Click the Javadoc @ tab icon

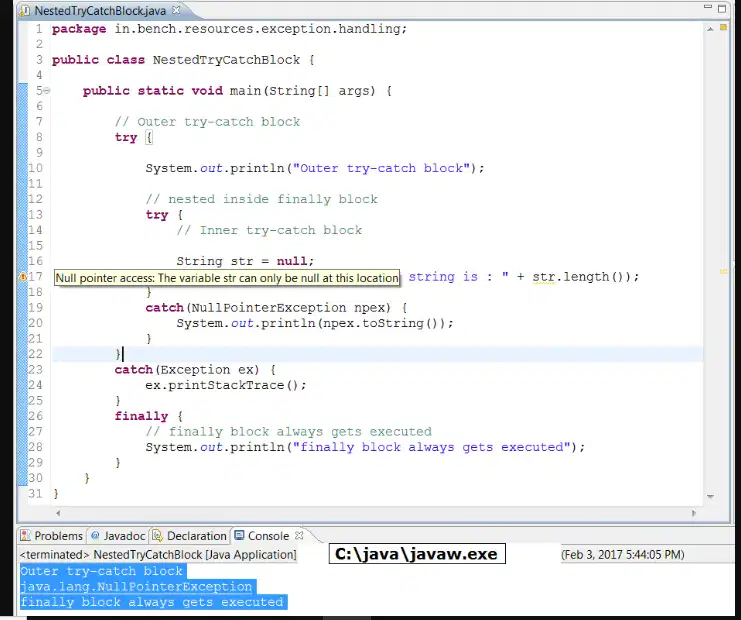click(x=95, y=535)
